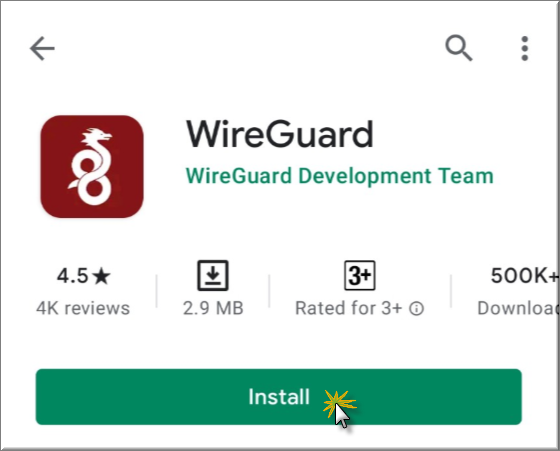Click the Install button text label
The width and height of the screenshot is (560, 451).
coord(279,397)
